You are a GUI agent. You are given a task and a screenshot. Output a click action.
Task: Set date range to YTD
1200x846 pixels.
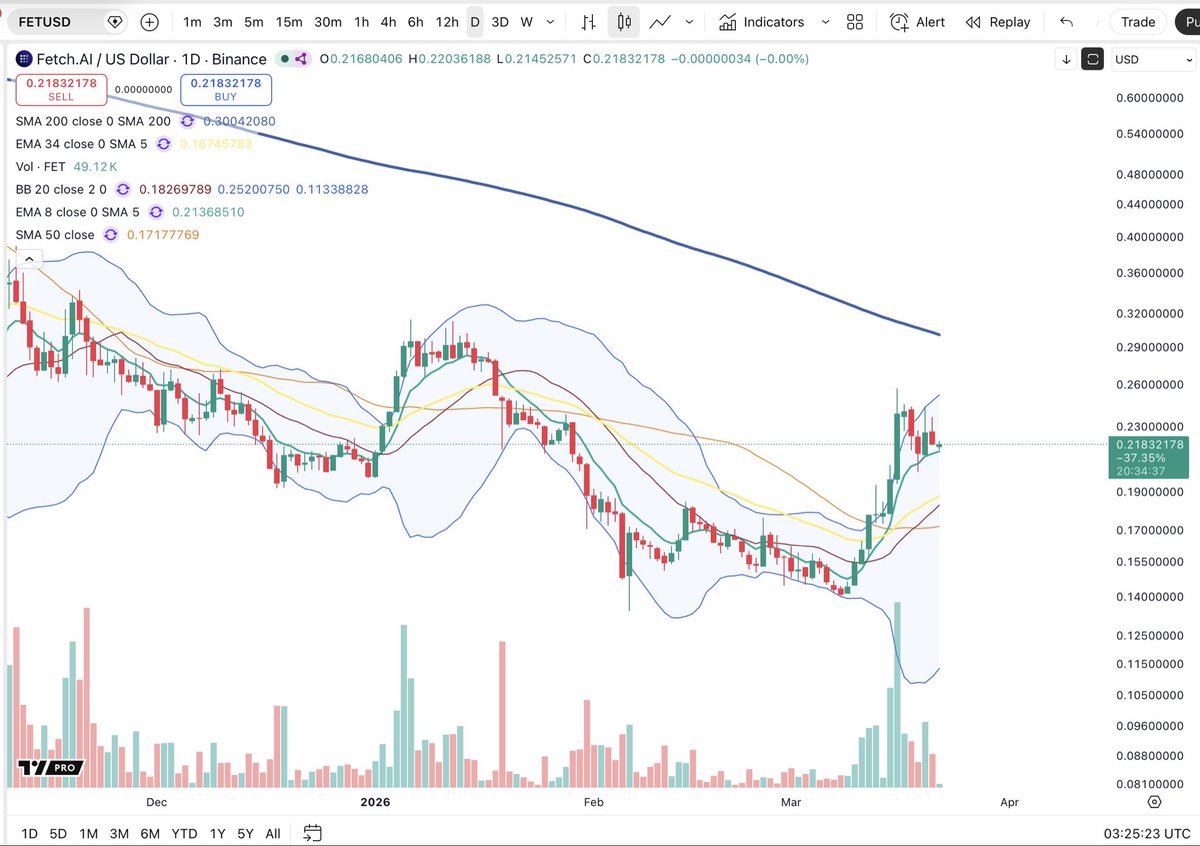[x=184, y=833]
